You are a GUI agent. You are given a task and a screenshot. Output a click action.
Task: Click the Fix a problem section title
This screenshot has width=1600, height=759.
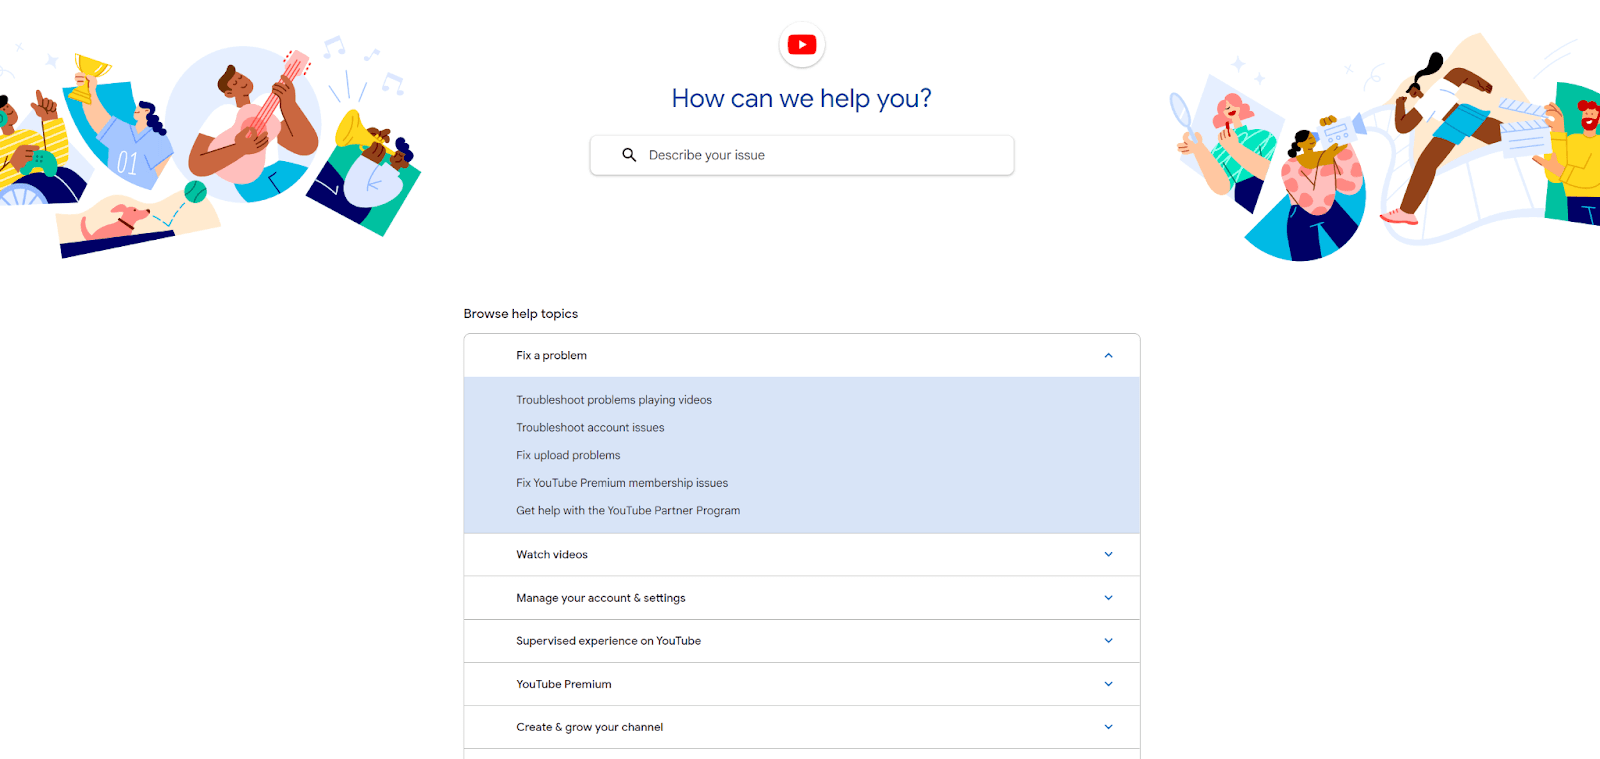[x=551, y=356]
